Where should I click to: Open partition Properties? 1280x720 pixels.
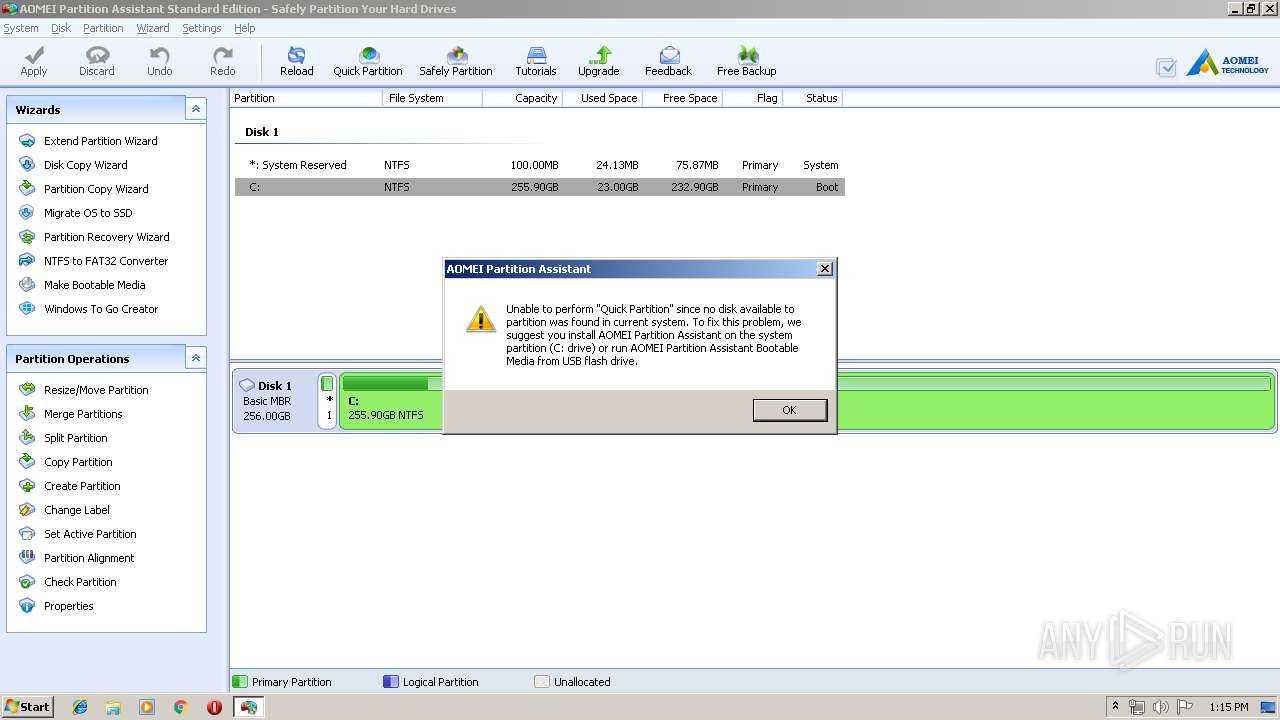coord(68,606)
